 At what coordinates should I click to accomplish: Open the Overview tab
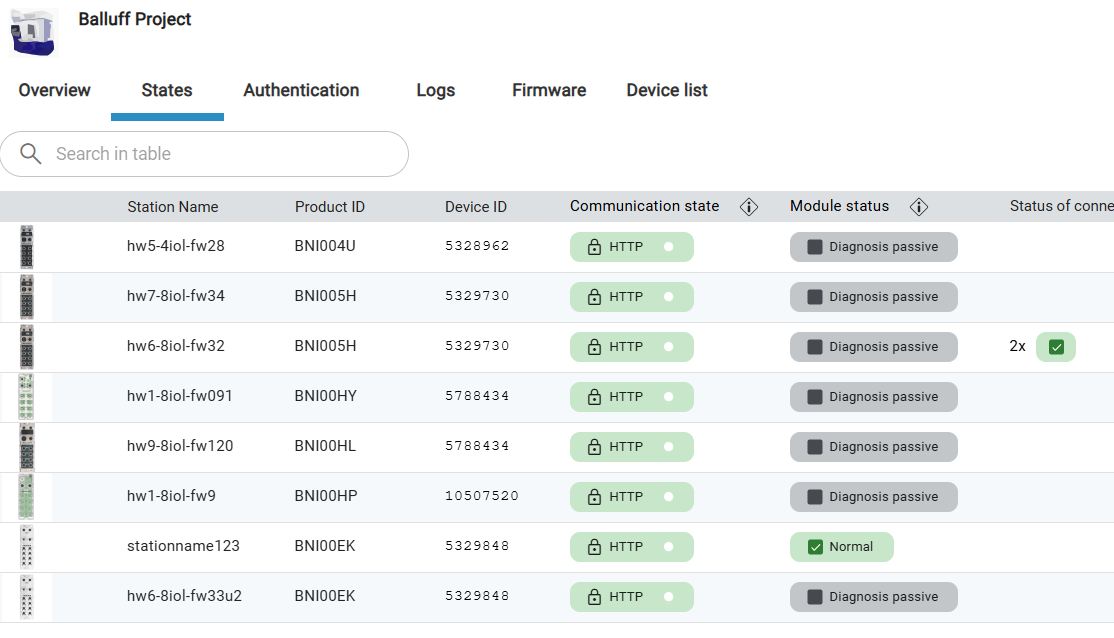coord(55,90)
